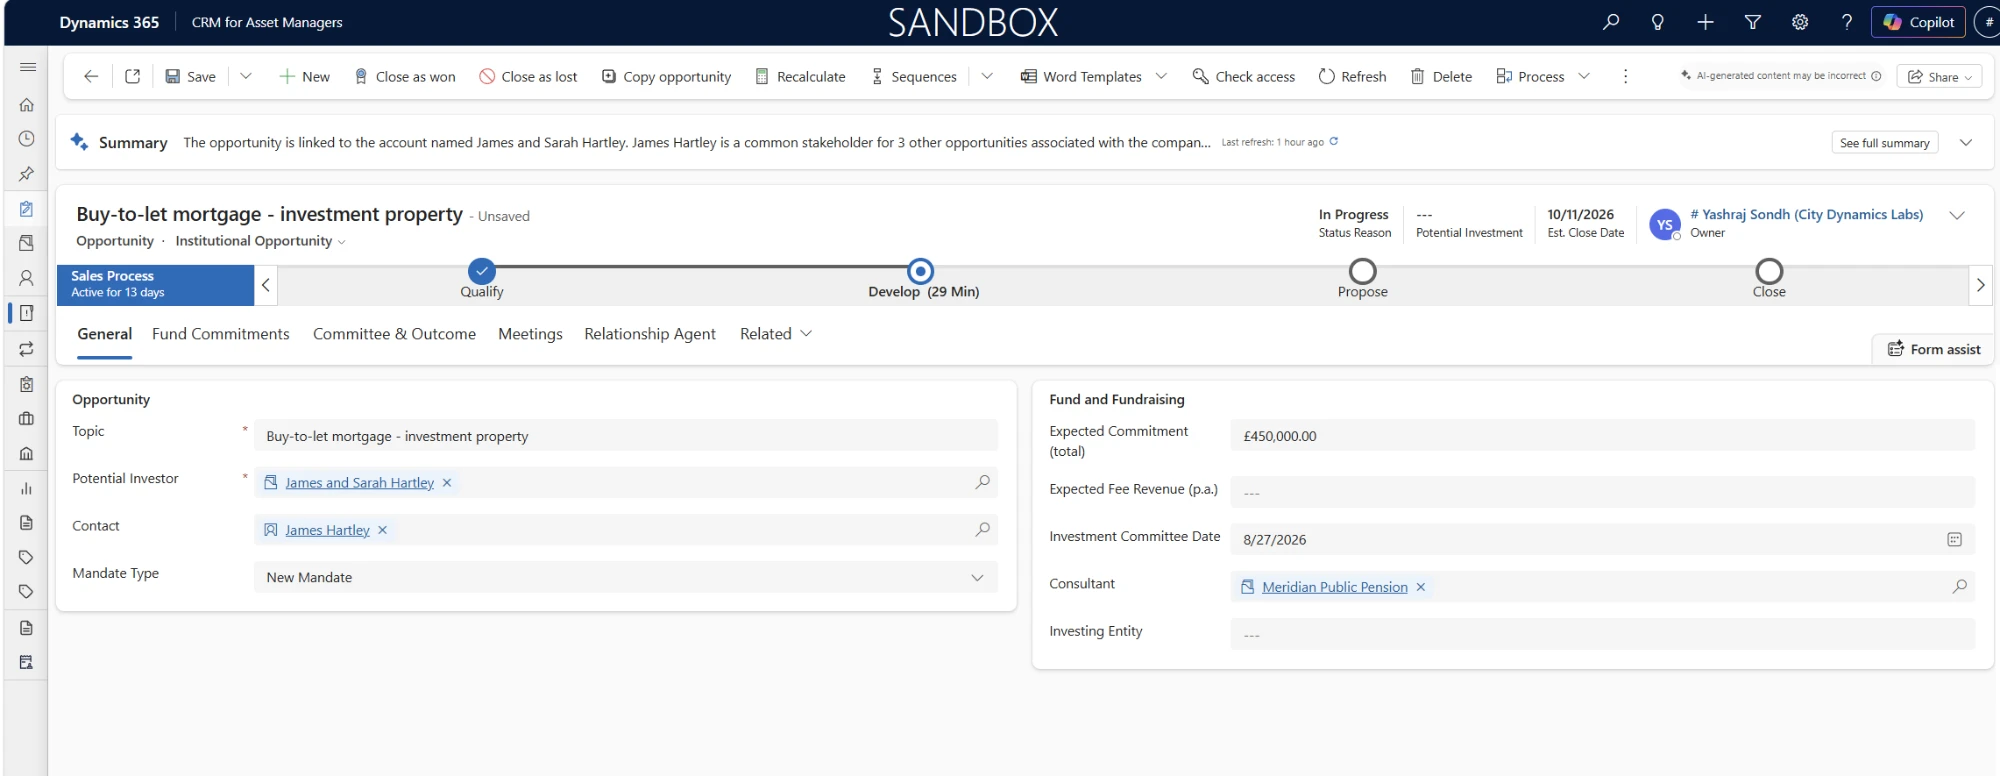2000x776 pixels.
Task: Open Pinned items in the sidebar
Action: (x=27, y=174)
